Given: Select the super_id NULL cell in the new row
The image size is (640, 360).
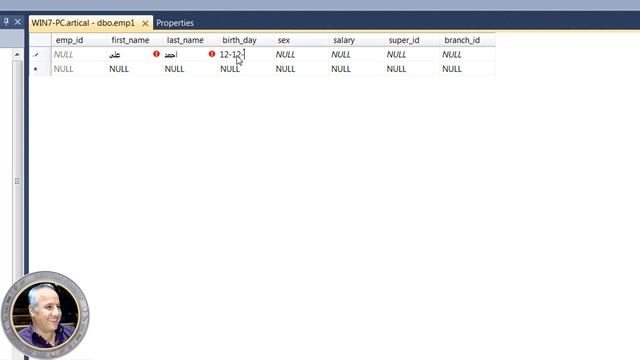Looking at the screenshot, I should pos(412,69).
